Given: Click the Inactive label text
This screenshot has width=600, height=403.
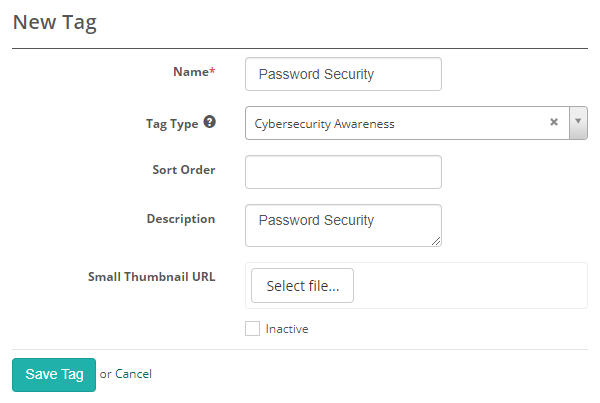Looking at the screenshot, I should click(x=287, y=329).
